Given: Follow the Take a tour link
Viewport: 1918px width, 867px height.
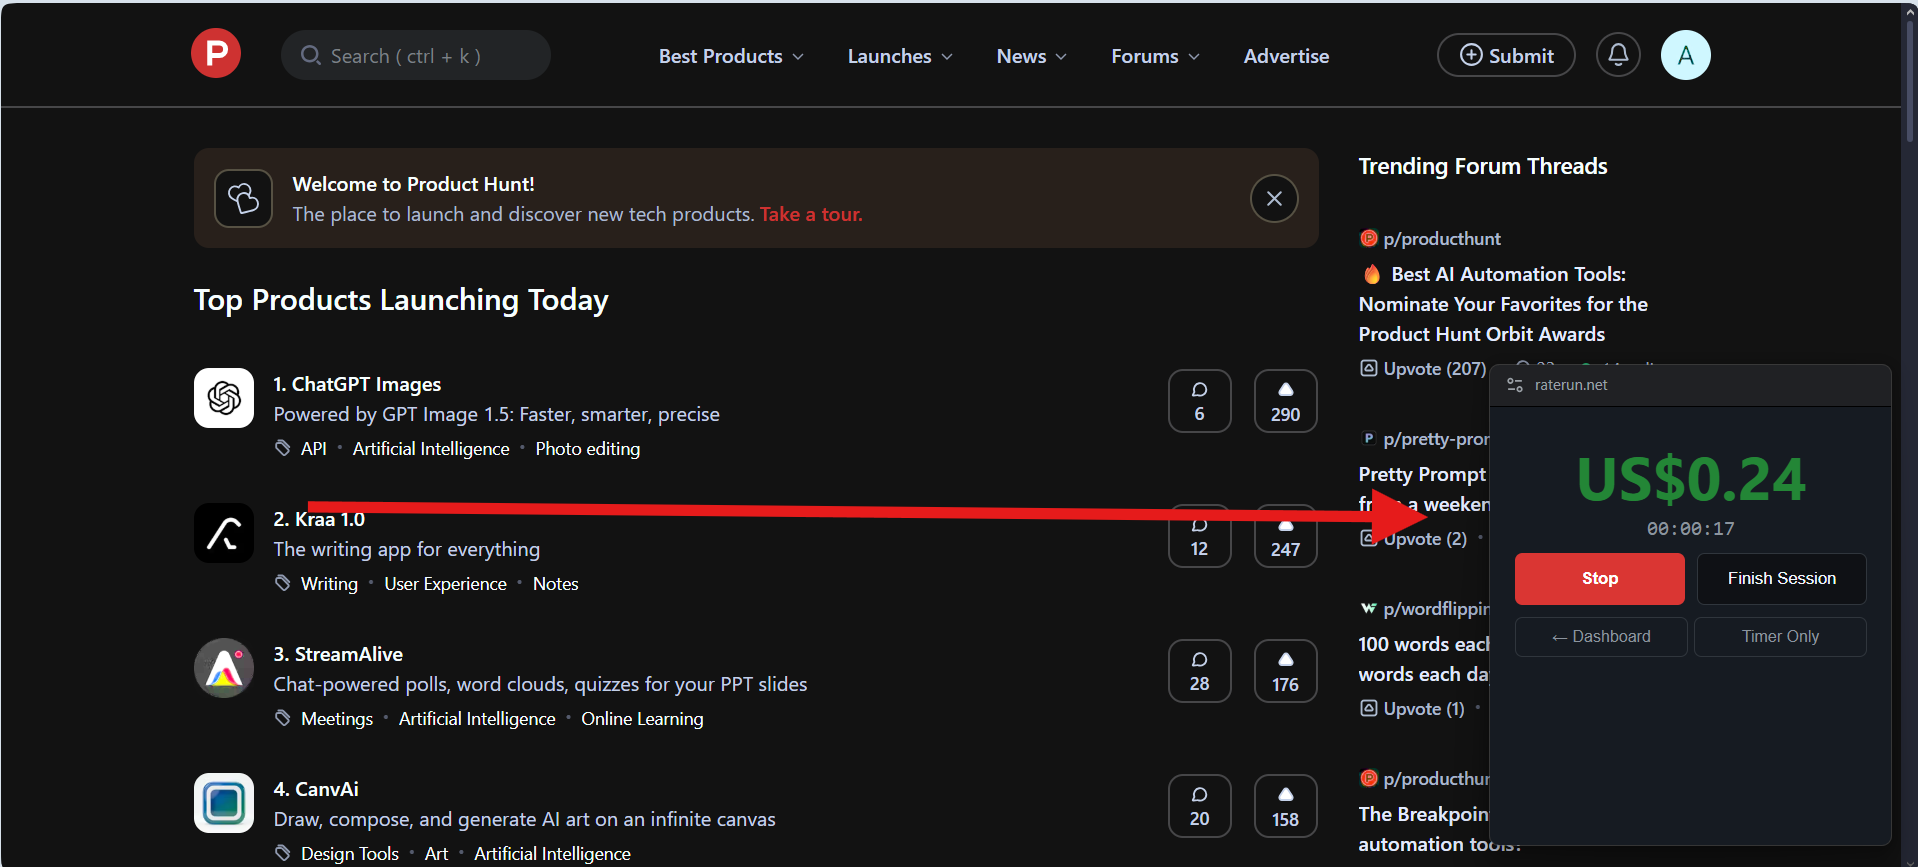Looking at the screenshot, I should (x=811, y=214).
